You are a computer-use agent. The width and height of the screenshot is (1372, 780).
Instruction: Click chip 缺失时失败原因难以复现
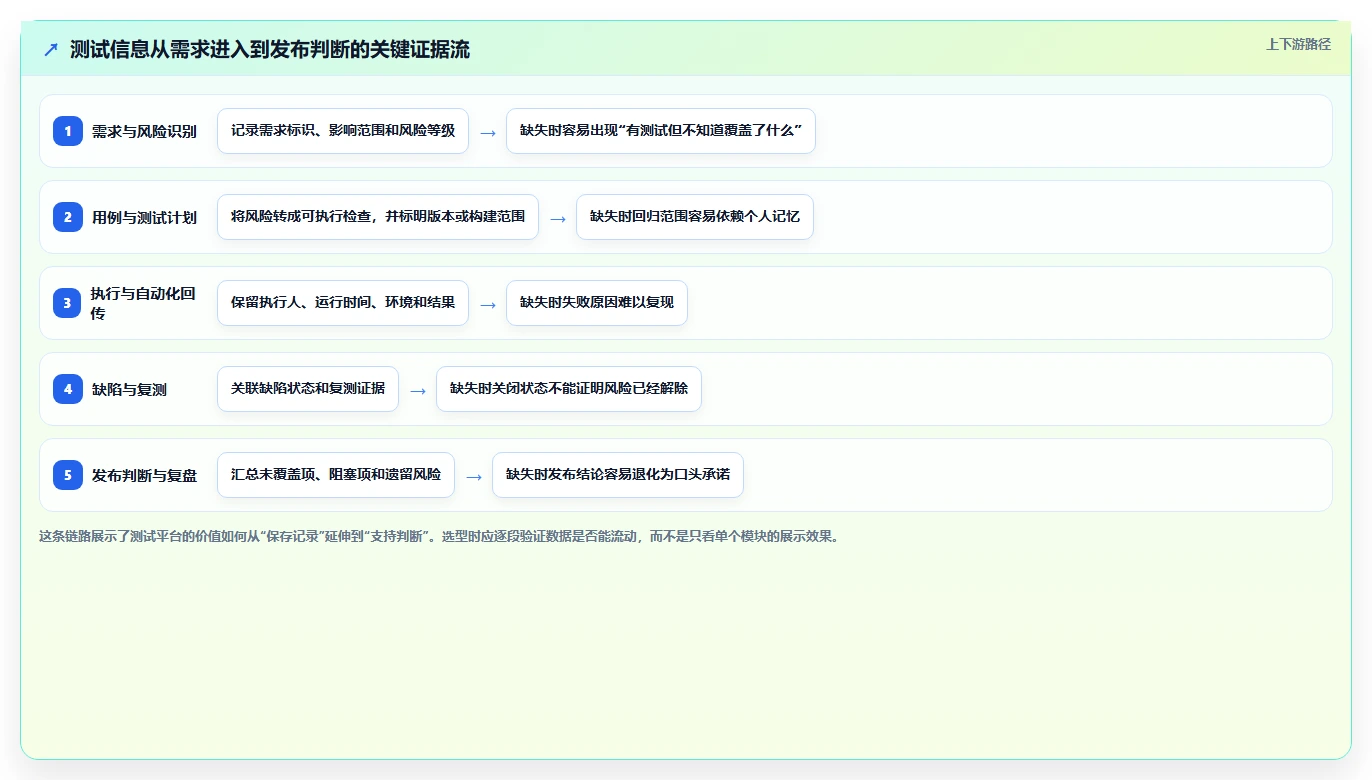(597, 303)
